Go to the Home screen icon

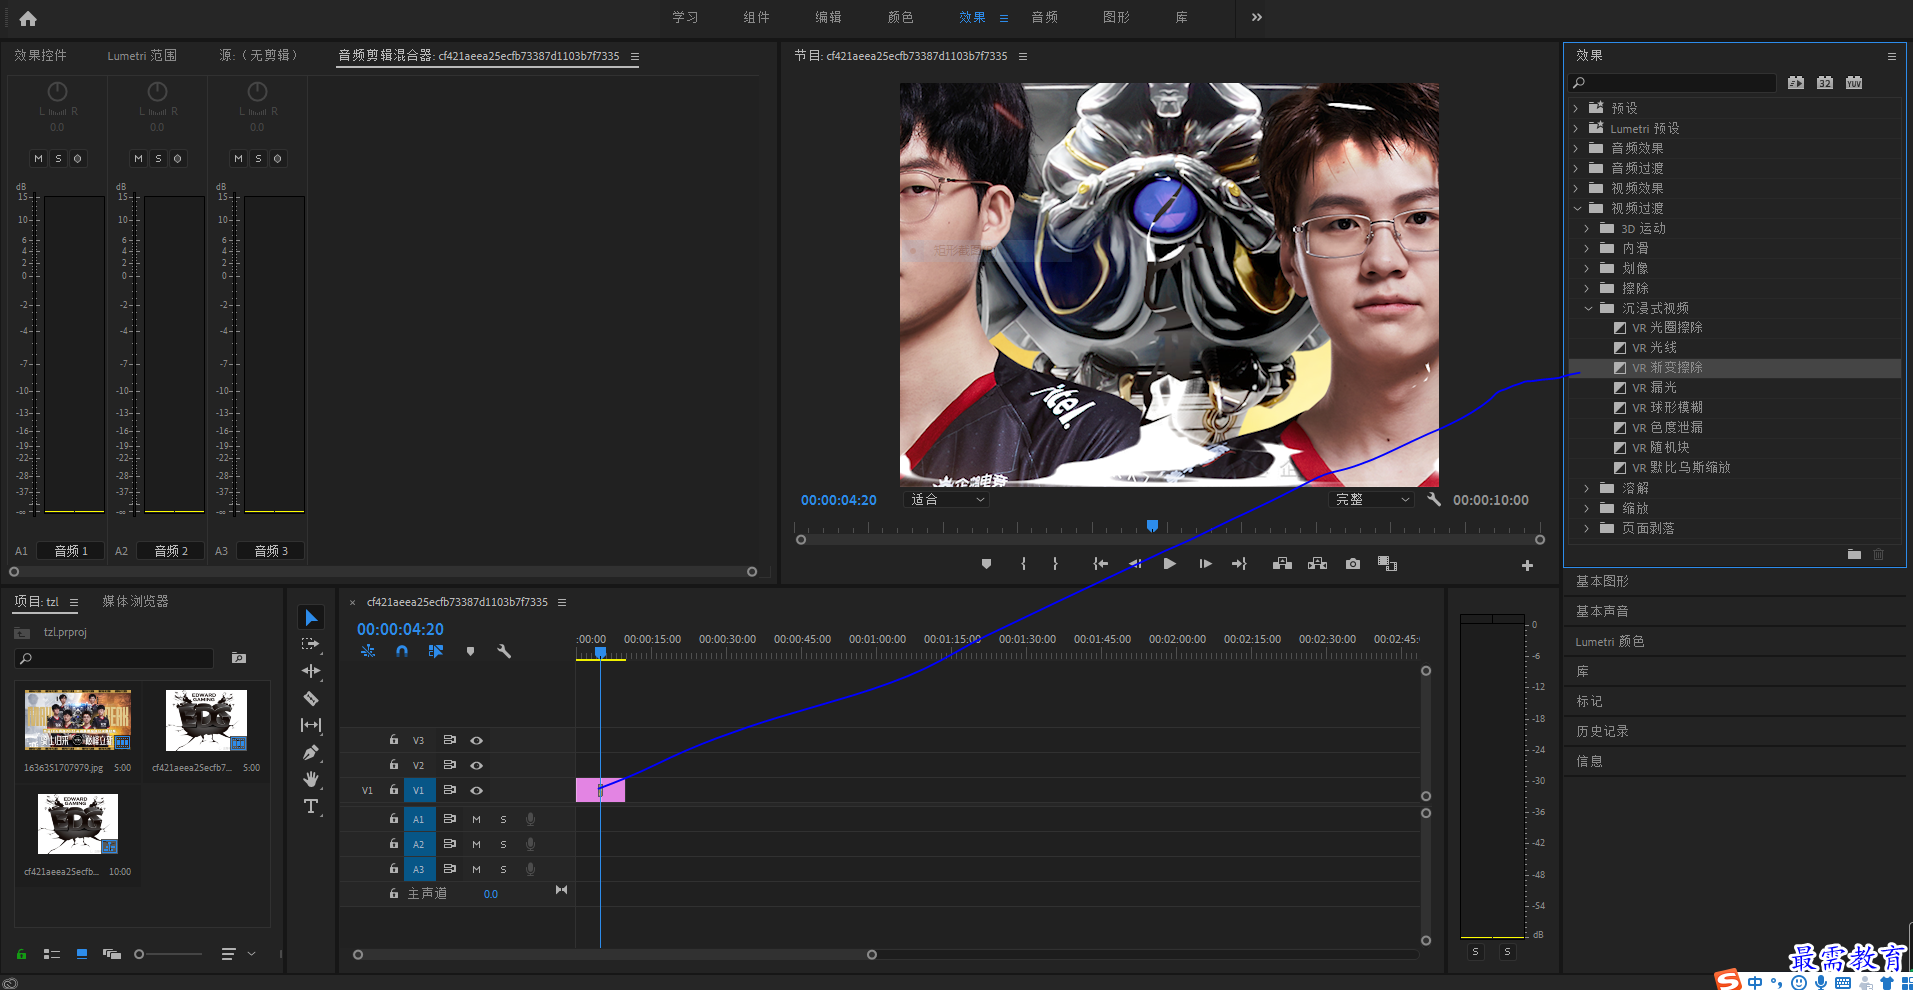pos(28,18)
